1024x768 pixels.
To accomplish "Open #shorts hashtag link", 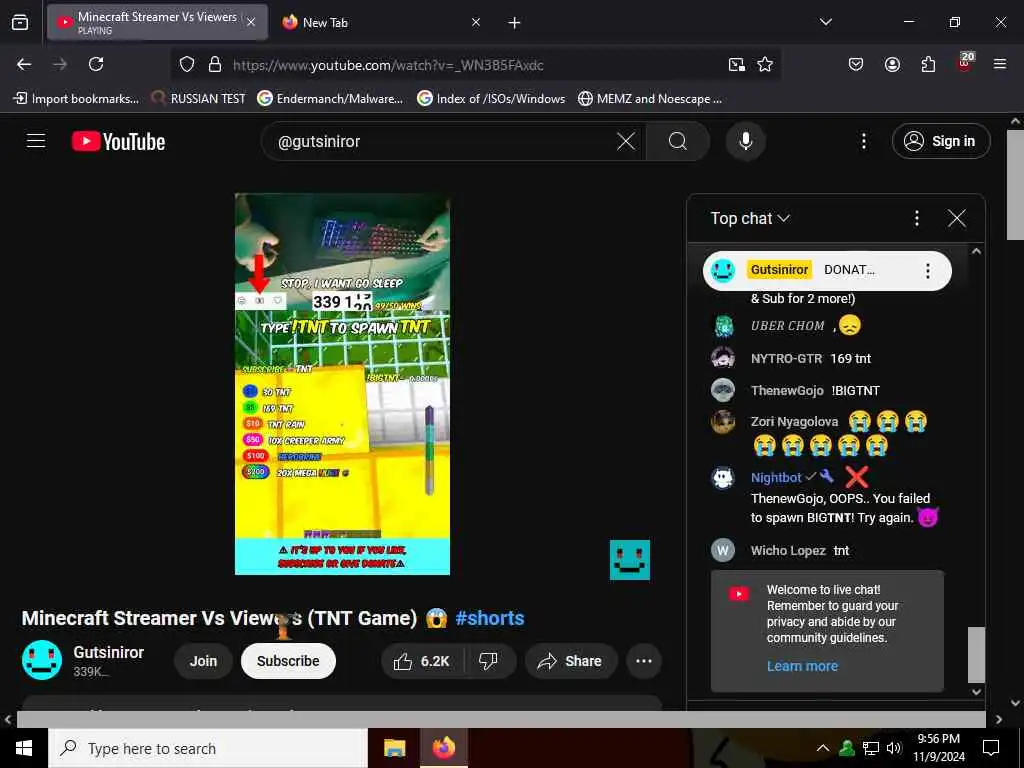I will [x=490, y=618].
